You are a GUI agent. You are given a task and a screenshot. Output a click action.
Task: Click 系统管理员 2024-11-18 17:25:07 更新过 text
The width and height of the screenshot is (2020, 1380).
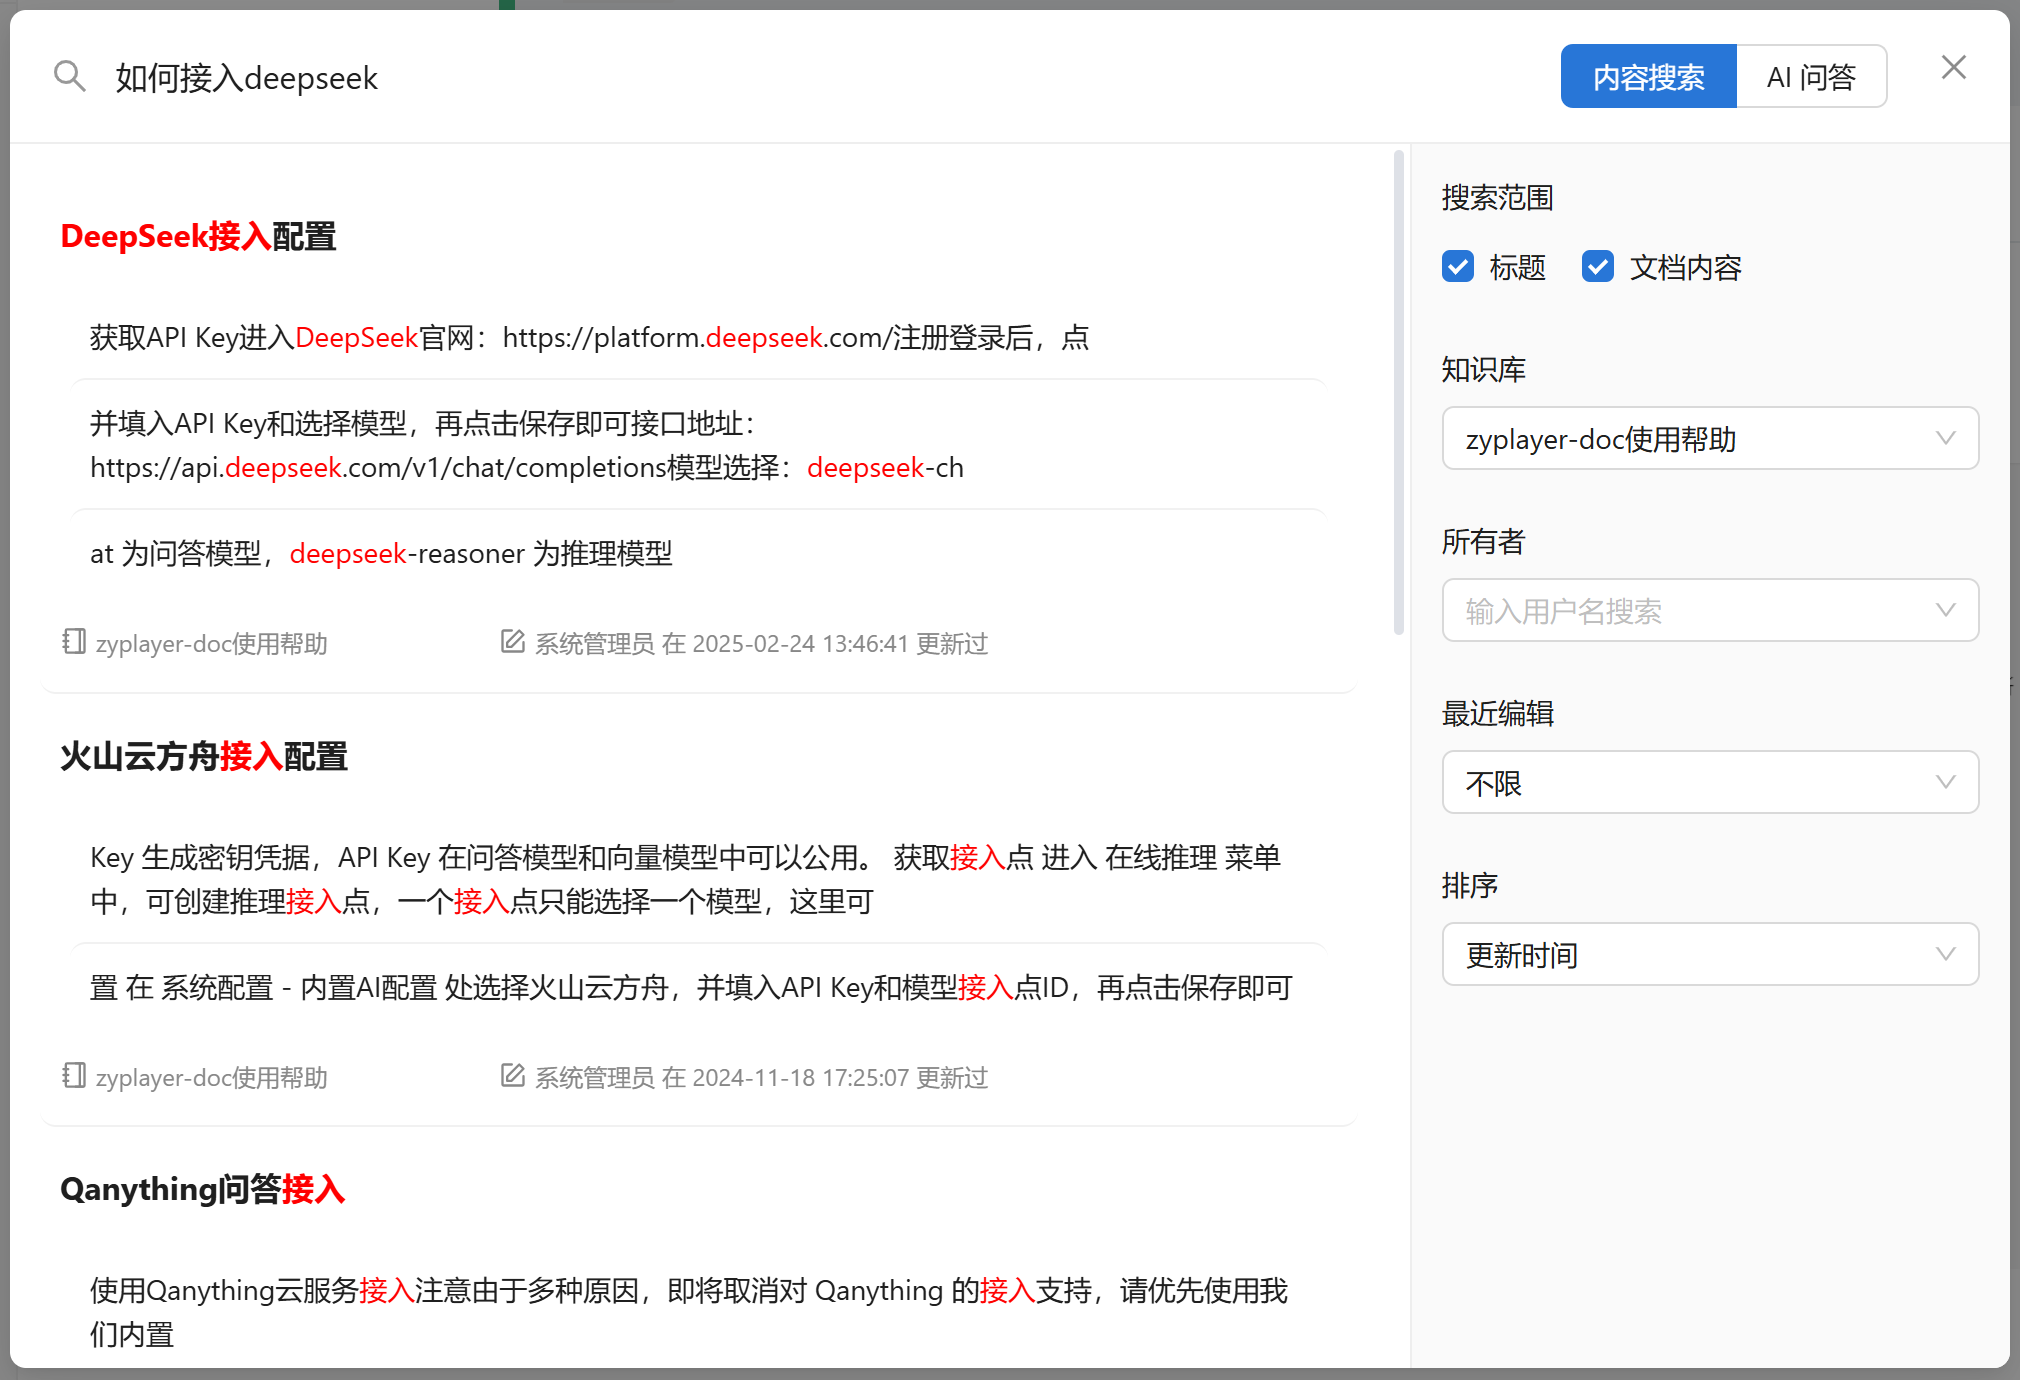pyautogui.click(x=761, y=1077)
